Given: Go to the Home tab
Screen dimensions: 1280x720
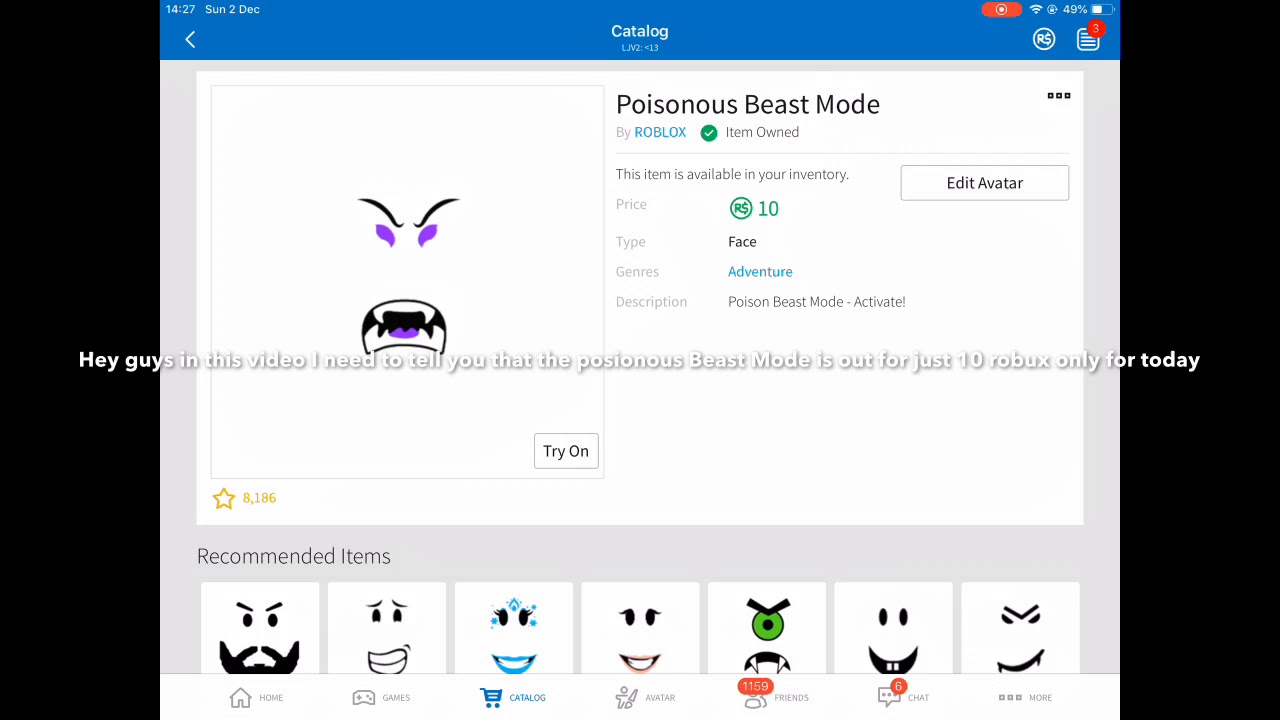Looking at the screenshot, I should [x=256, y=697].
